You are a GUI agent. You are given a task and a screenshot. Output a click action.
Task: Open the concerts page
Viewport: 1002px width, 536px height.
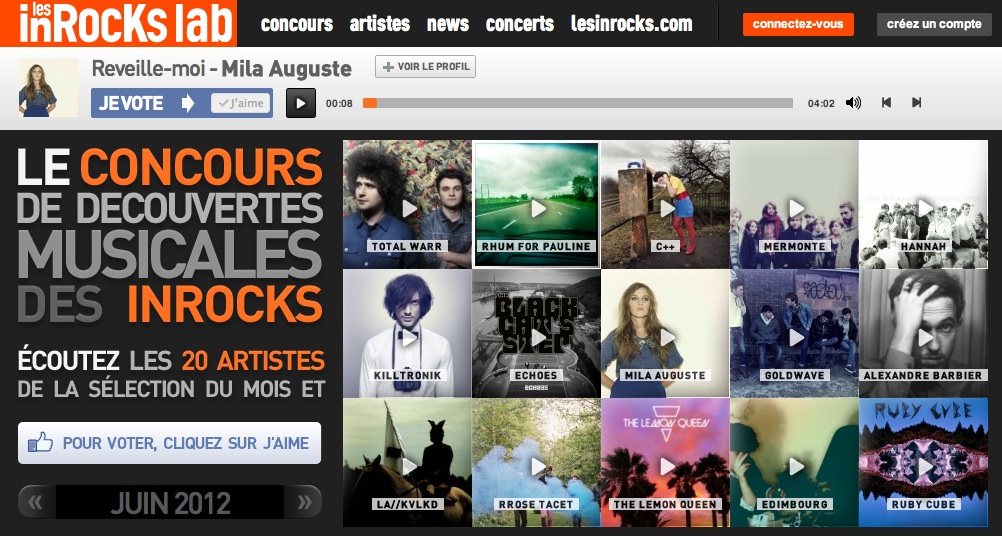pyautogui.click(x=520, y=24)
